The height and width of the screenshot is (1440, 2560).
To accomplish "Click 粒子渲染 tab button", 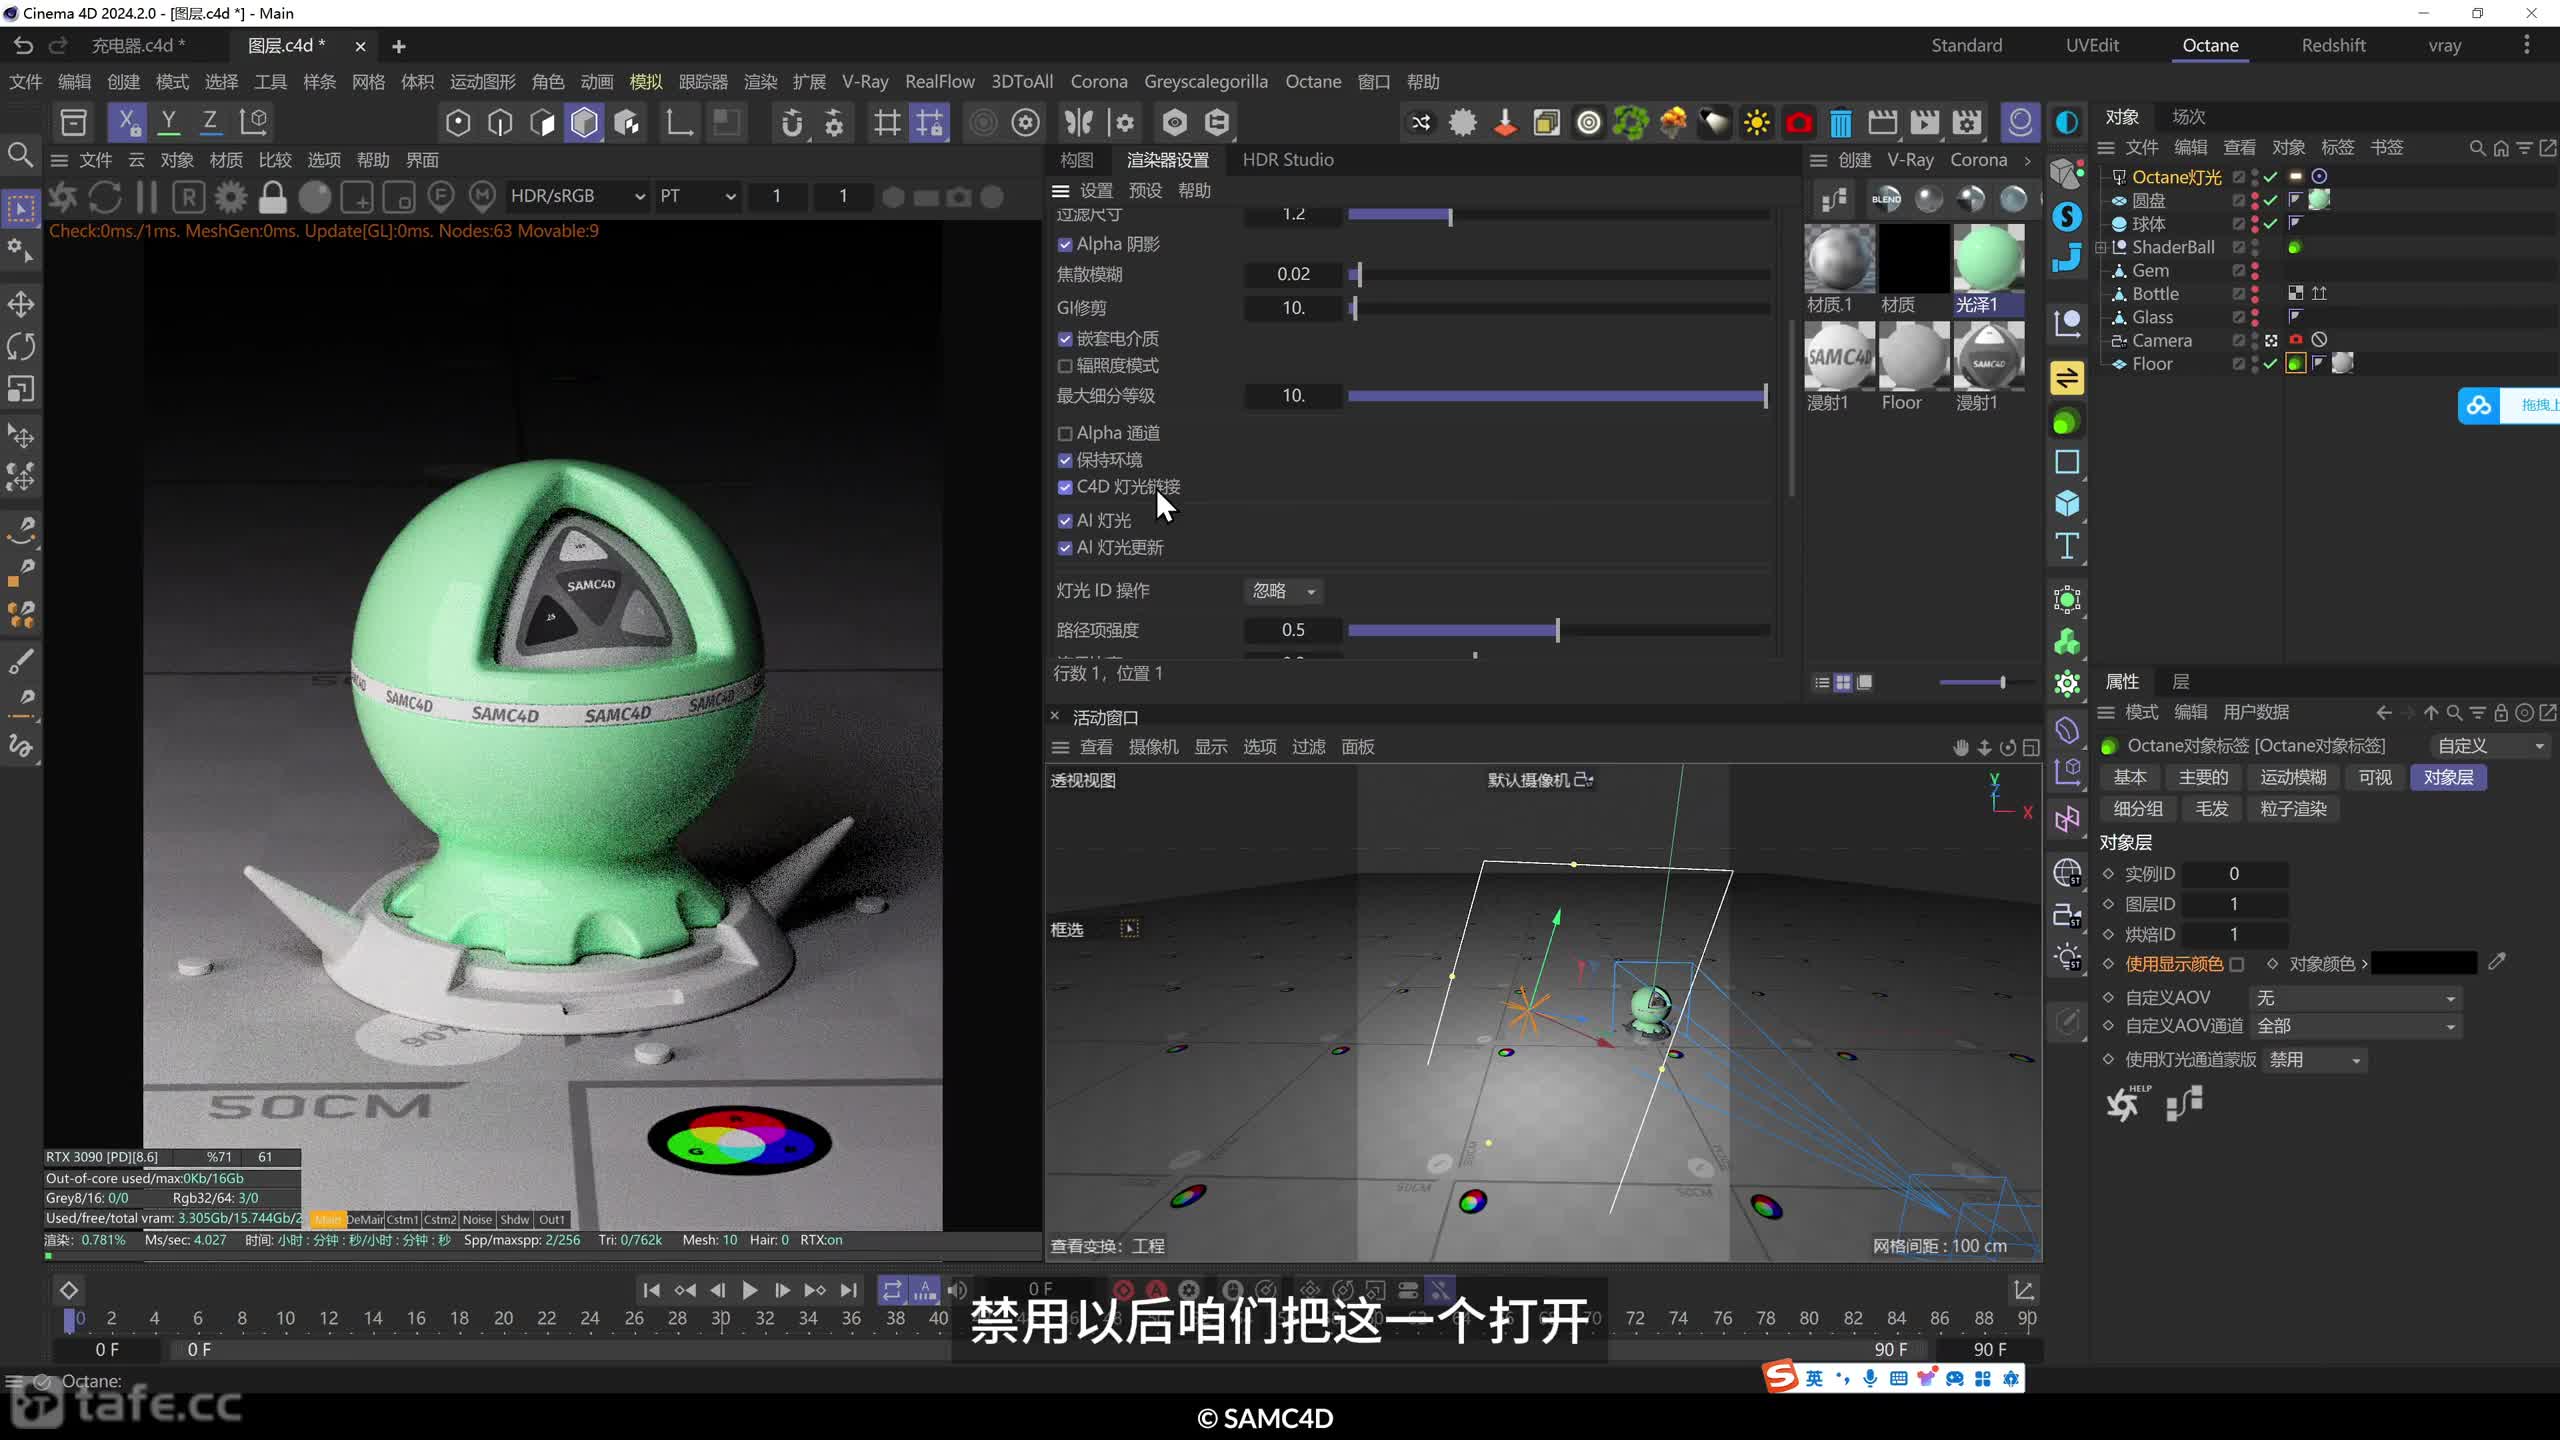I will pyautogui.click(x=2292, y=809).
